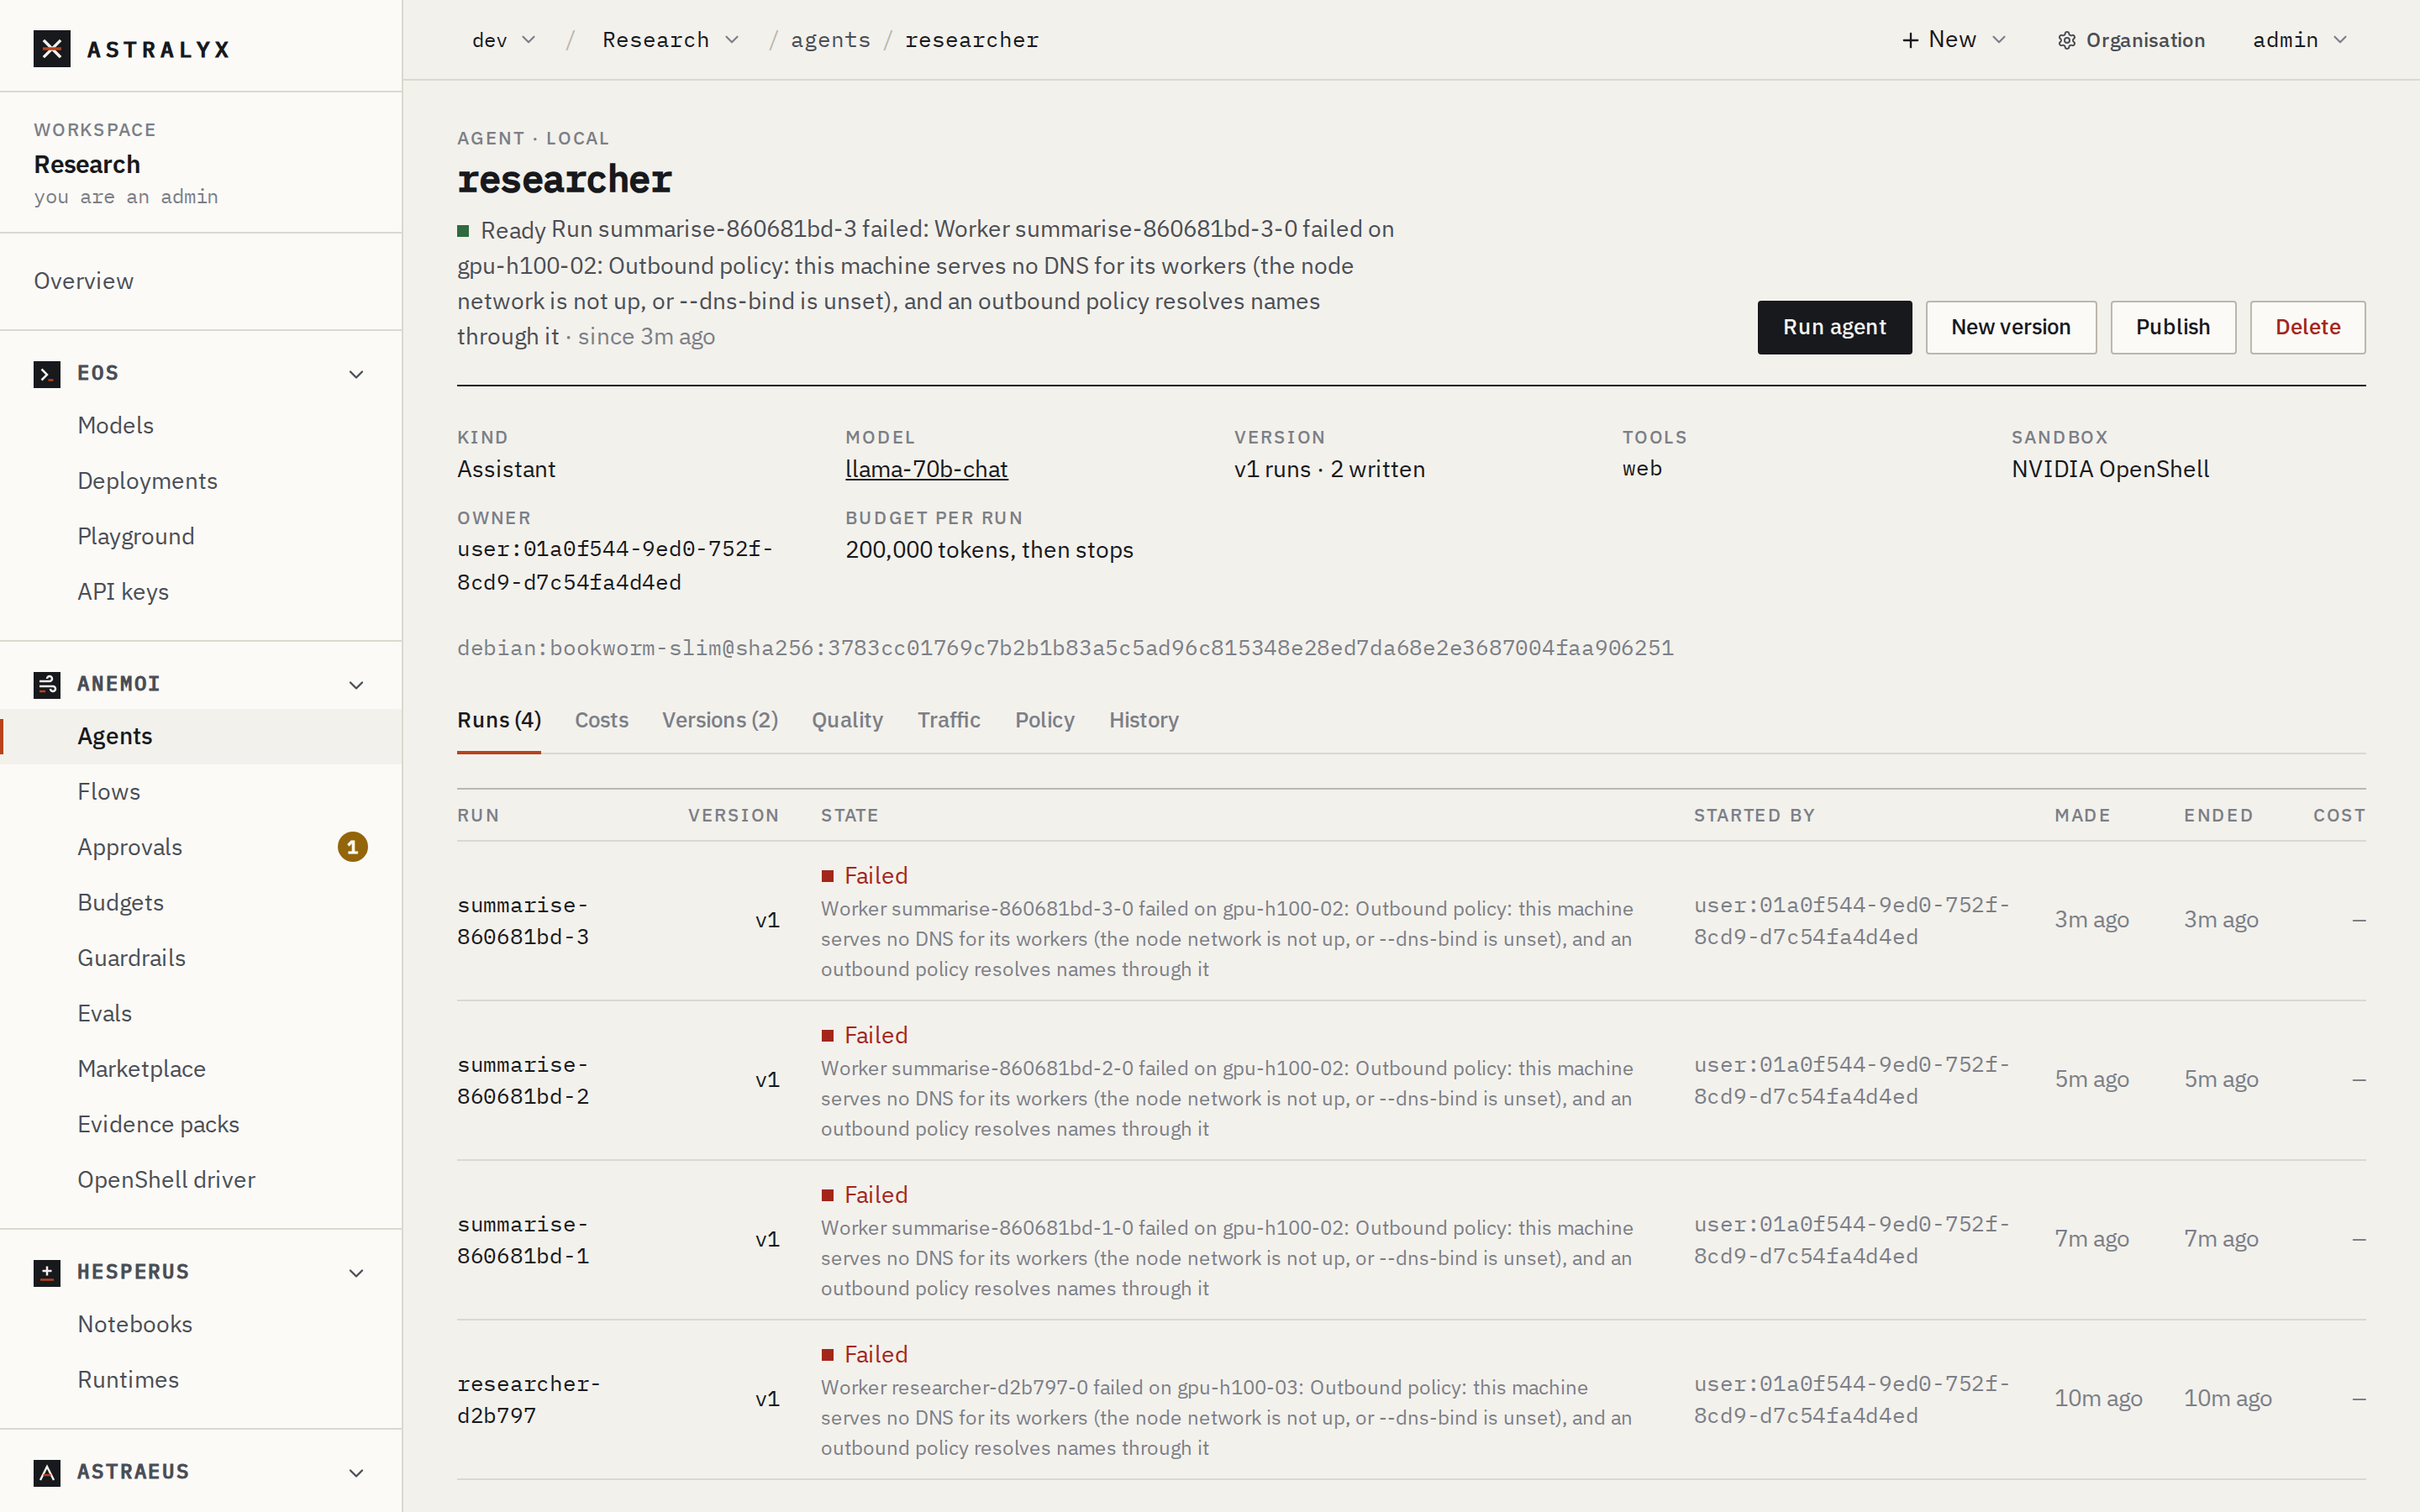Open Notebooks under Hesperus
Viewport: 2420px width, 1512px height.
tap(135, 1324)
